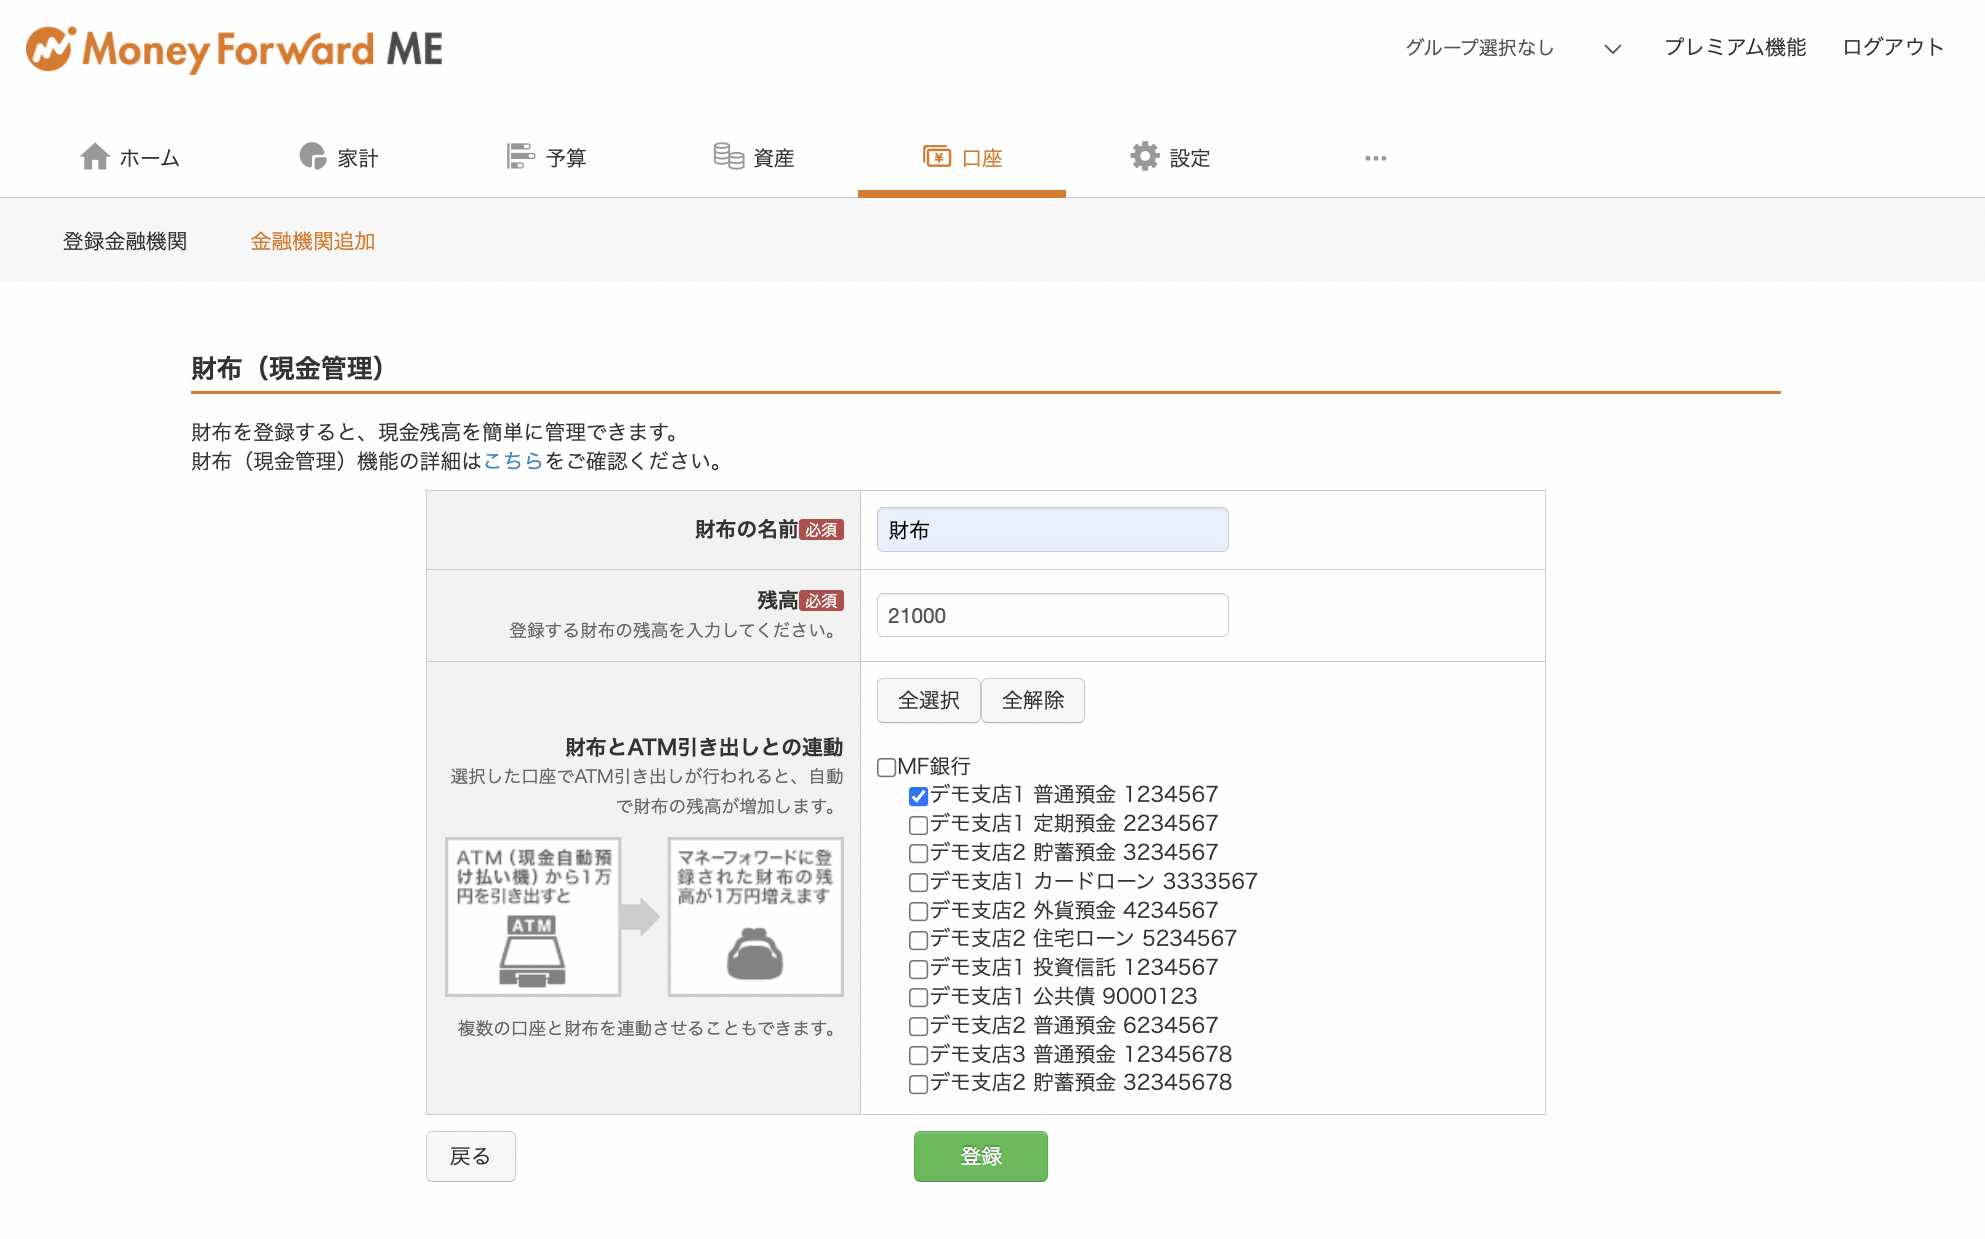The width and height of the screenshot is (1985, 1239).
Task: Uncheck デモ支店1 普通預金 1234567
Action: (x=918, y=796)
